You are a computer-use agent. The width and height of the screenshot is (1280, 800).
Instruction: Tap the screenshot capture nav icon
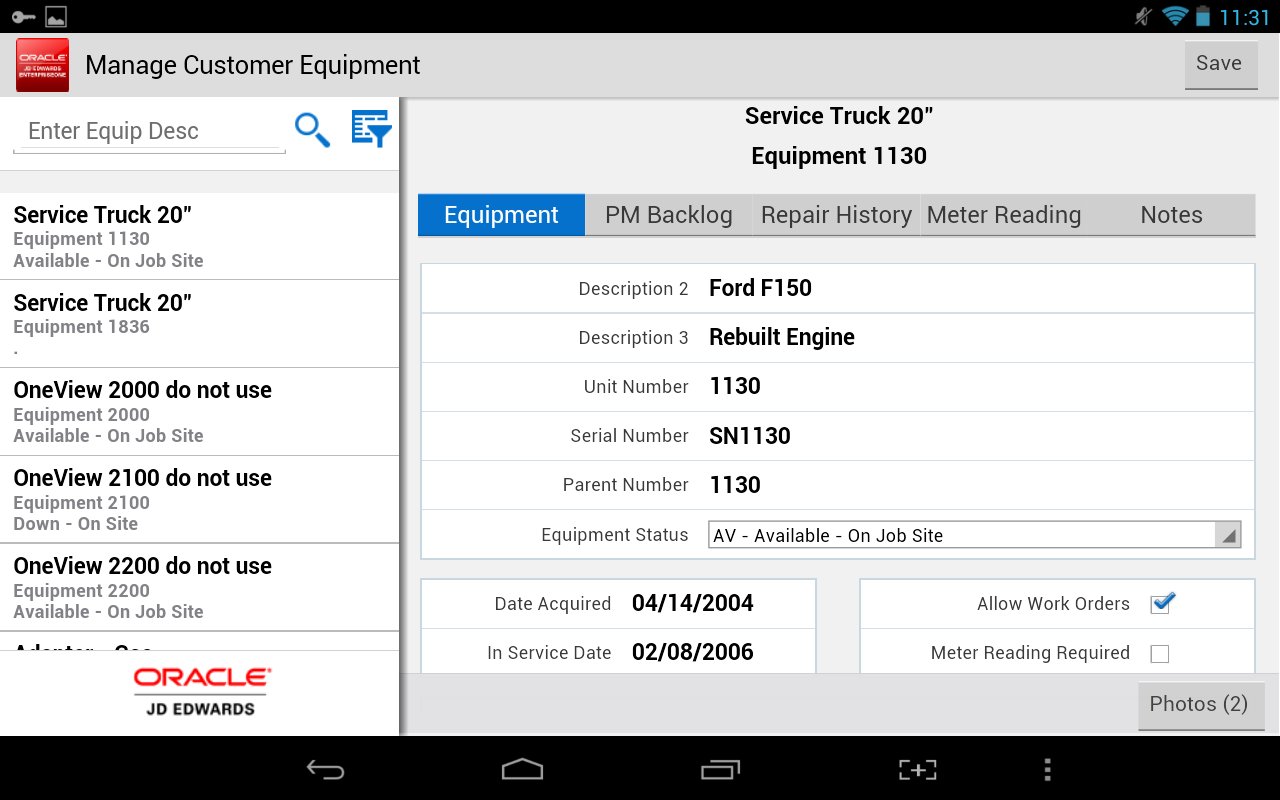coord(917,769)
